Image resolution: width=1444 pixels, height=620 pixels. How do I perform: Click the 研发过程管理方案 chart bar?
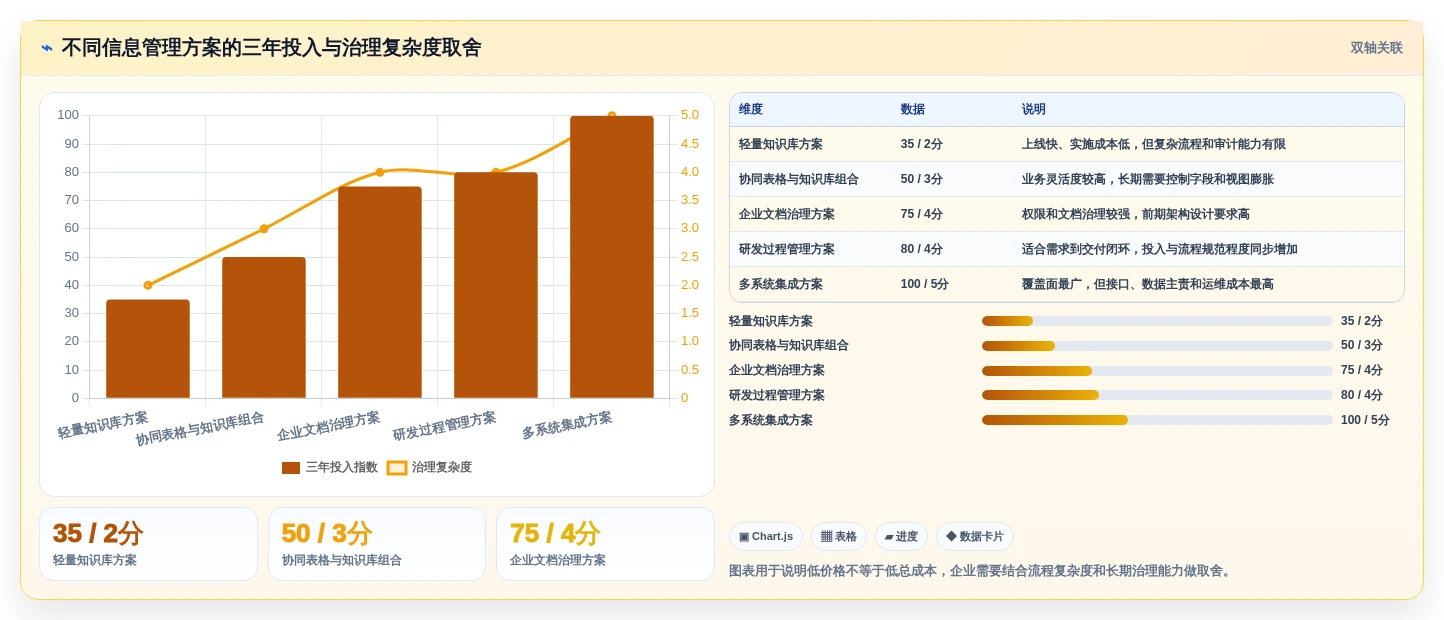coord(496,285)
